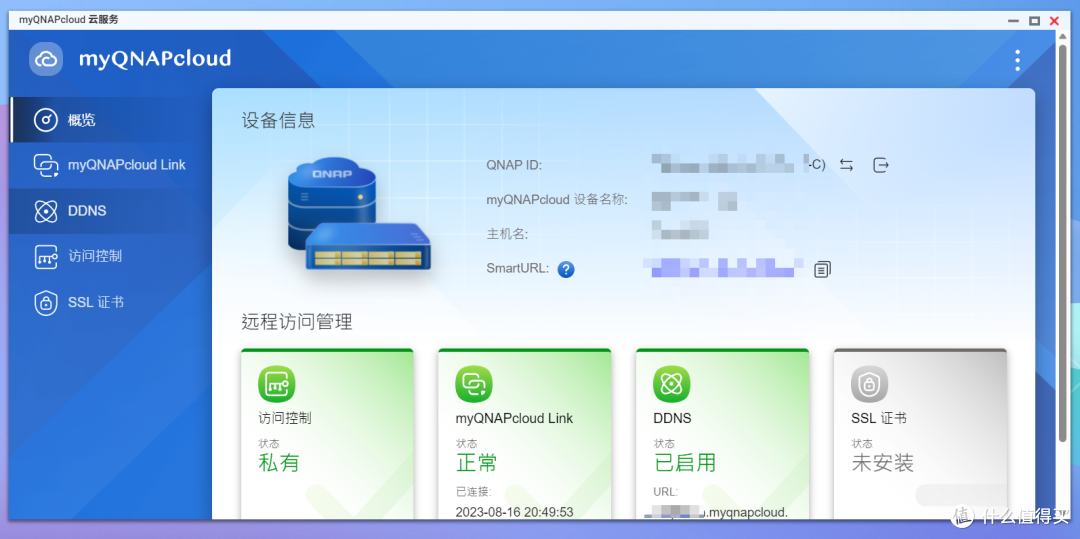Open the DDNS card showing 已启用

723,434
